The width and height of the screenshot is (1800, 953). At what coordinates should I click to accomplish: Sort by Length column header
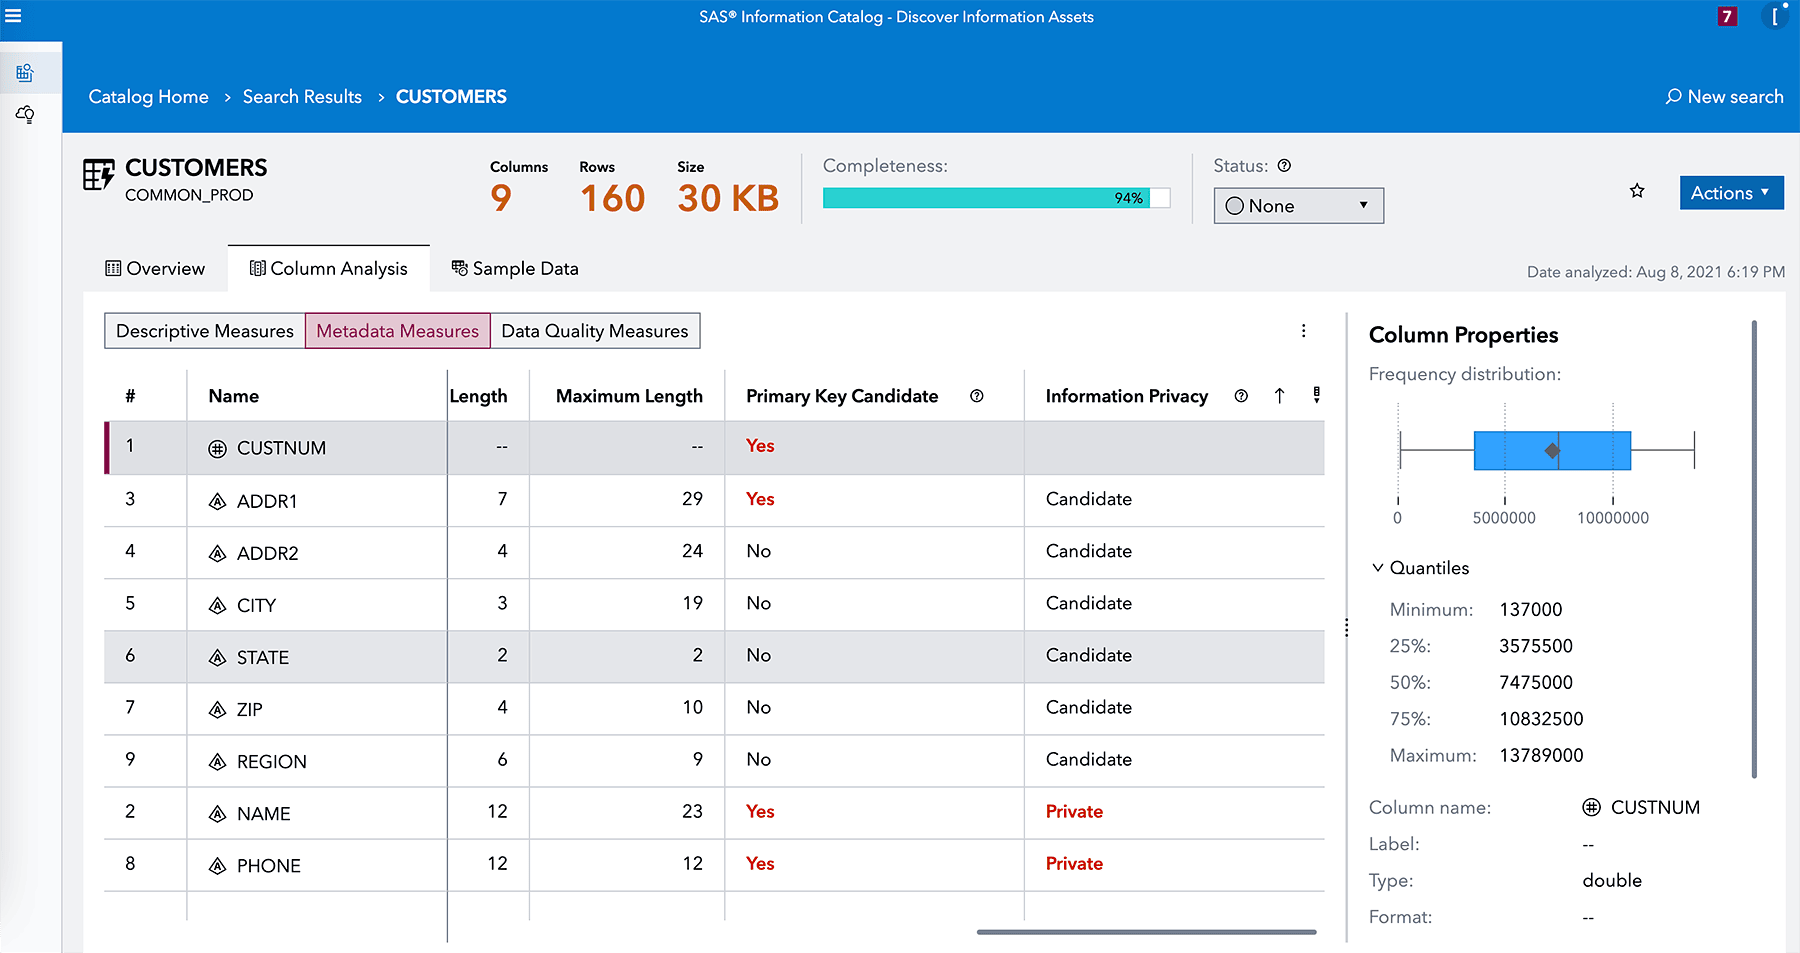[x=478, y=396]
